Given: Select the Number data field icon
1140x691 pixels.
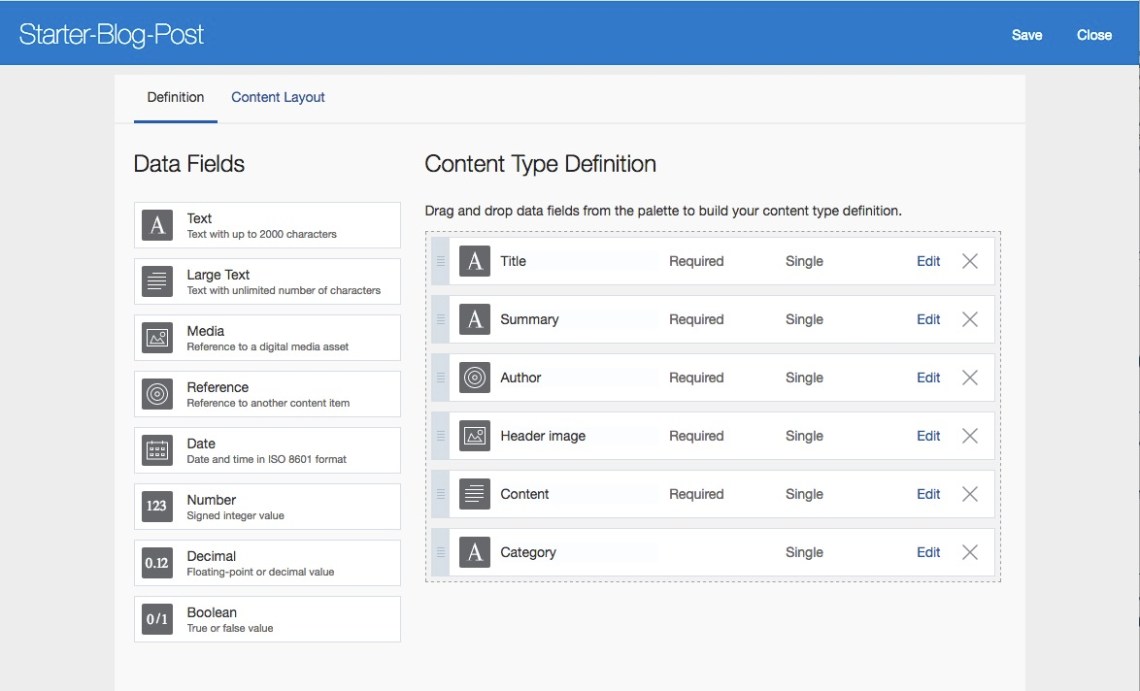Looking at the screenshot, I should (157, 506).
